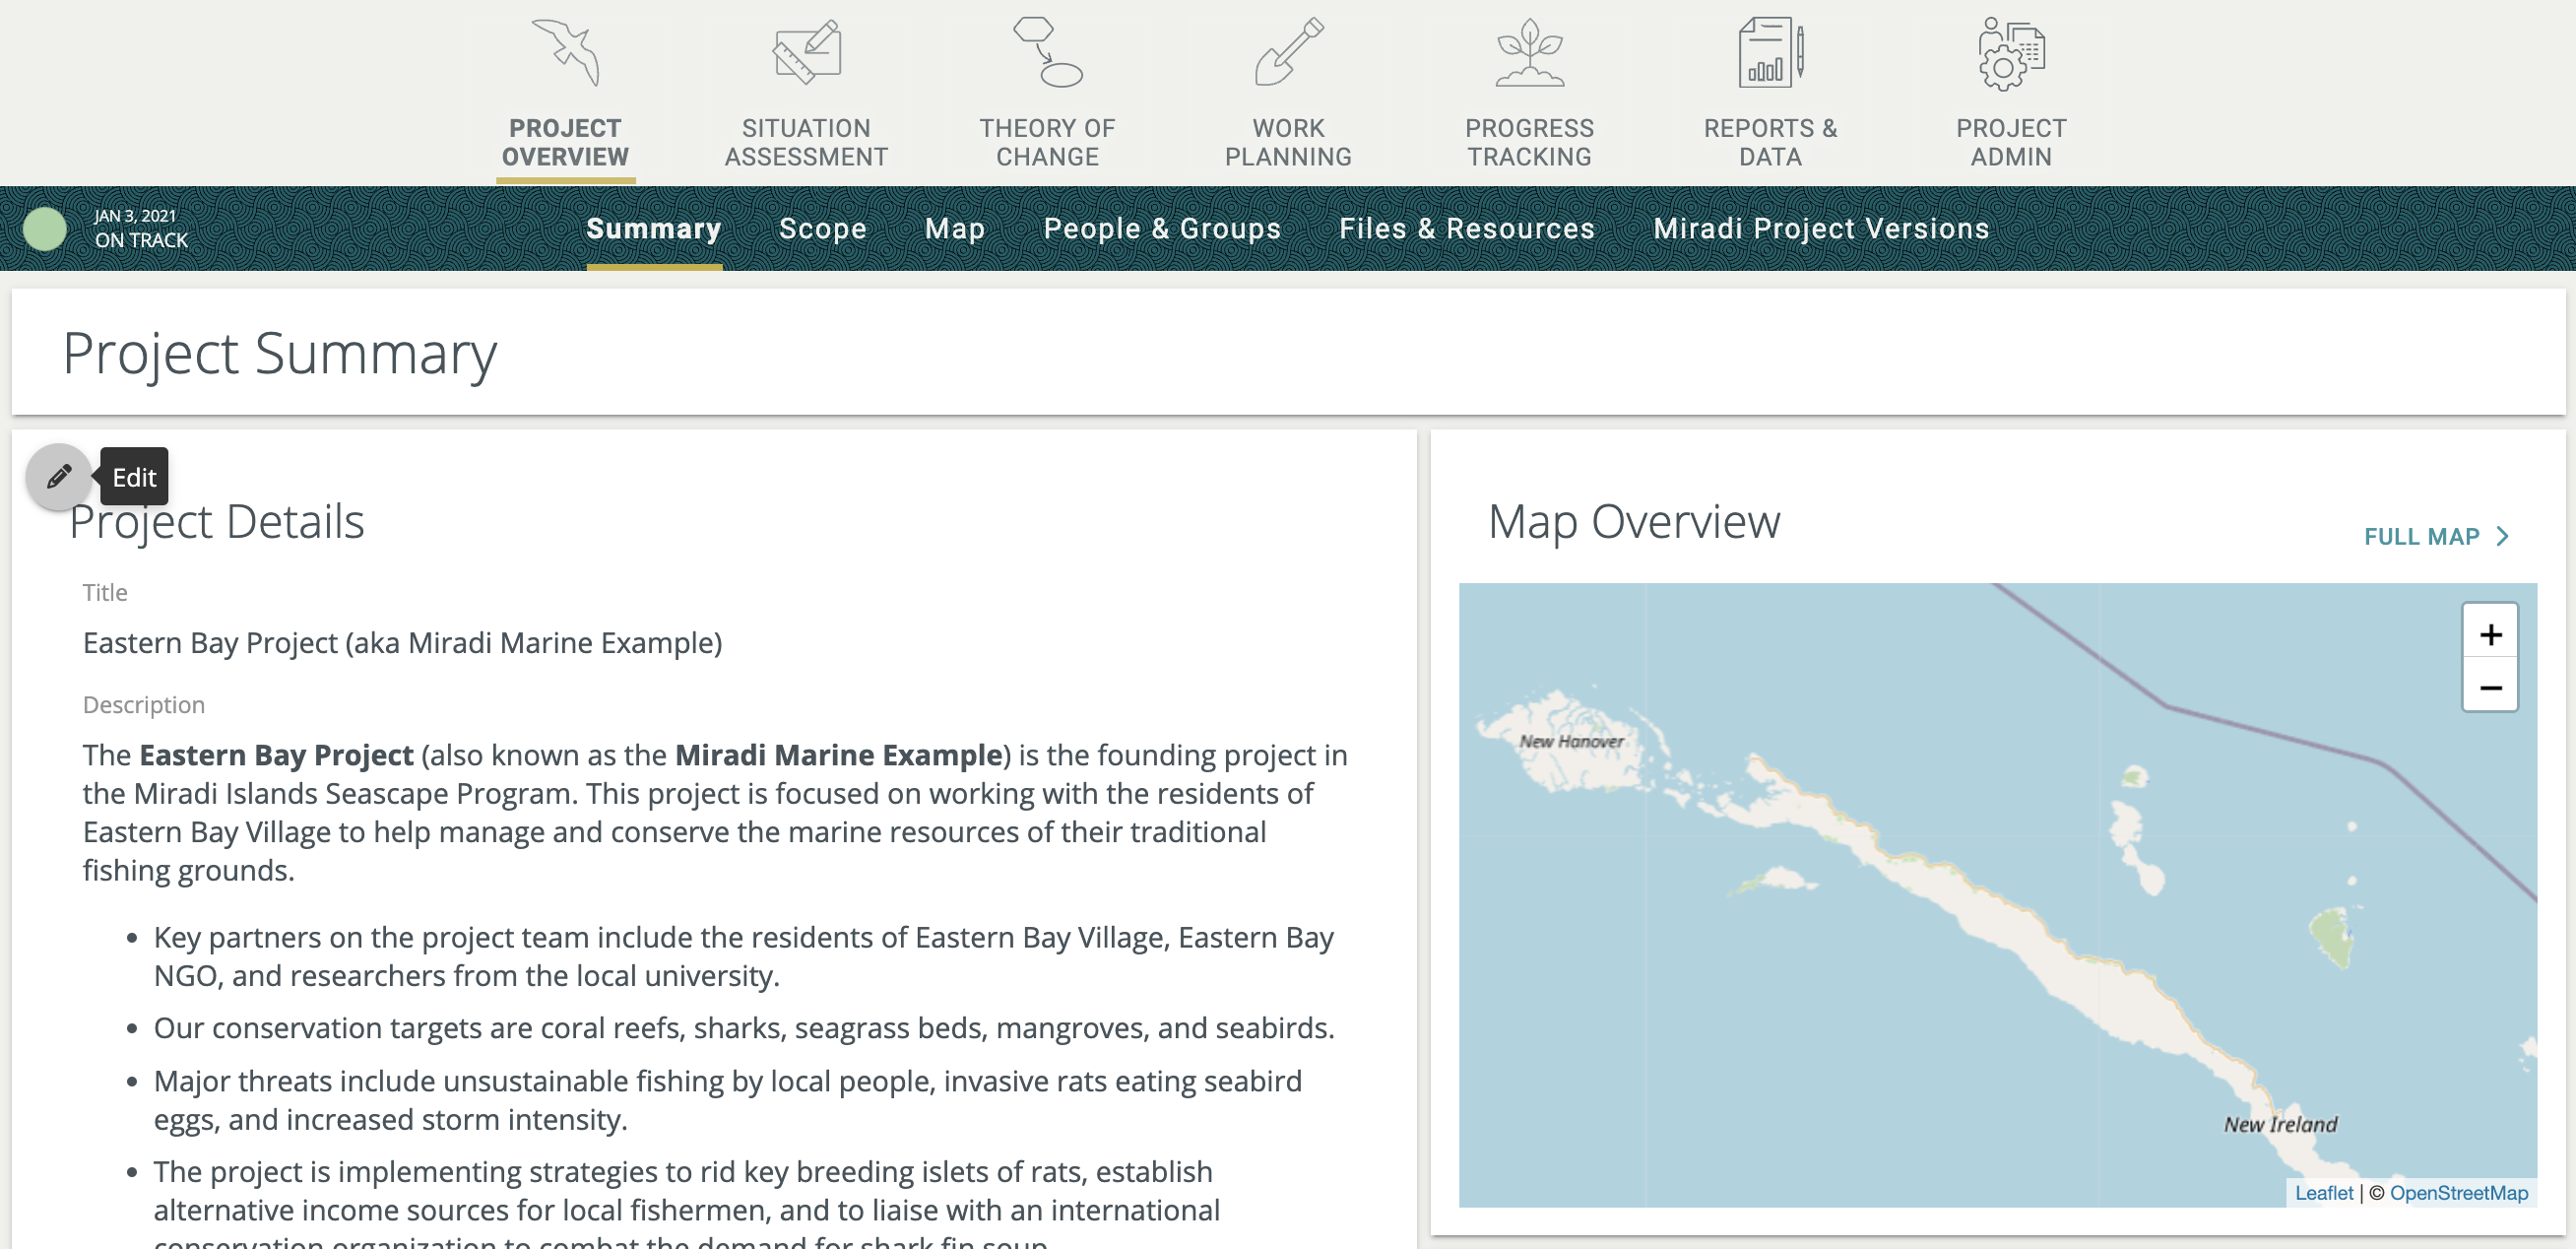Open Reports & Data chart icon

[x=1770, y=53]
